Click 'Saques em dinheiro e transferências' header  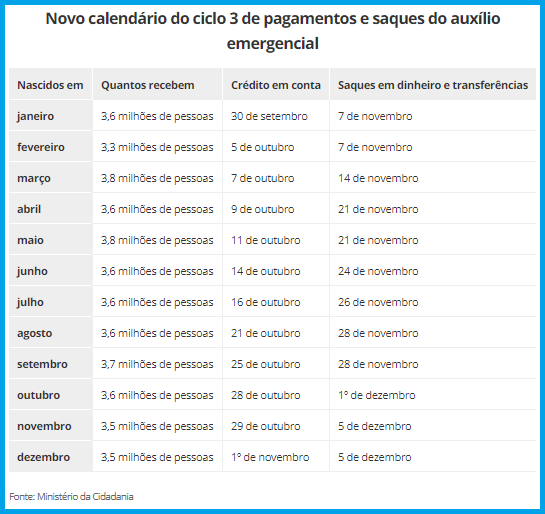click(x=433, y=85)
